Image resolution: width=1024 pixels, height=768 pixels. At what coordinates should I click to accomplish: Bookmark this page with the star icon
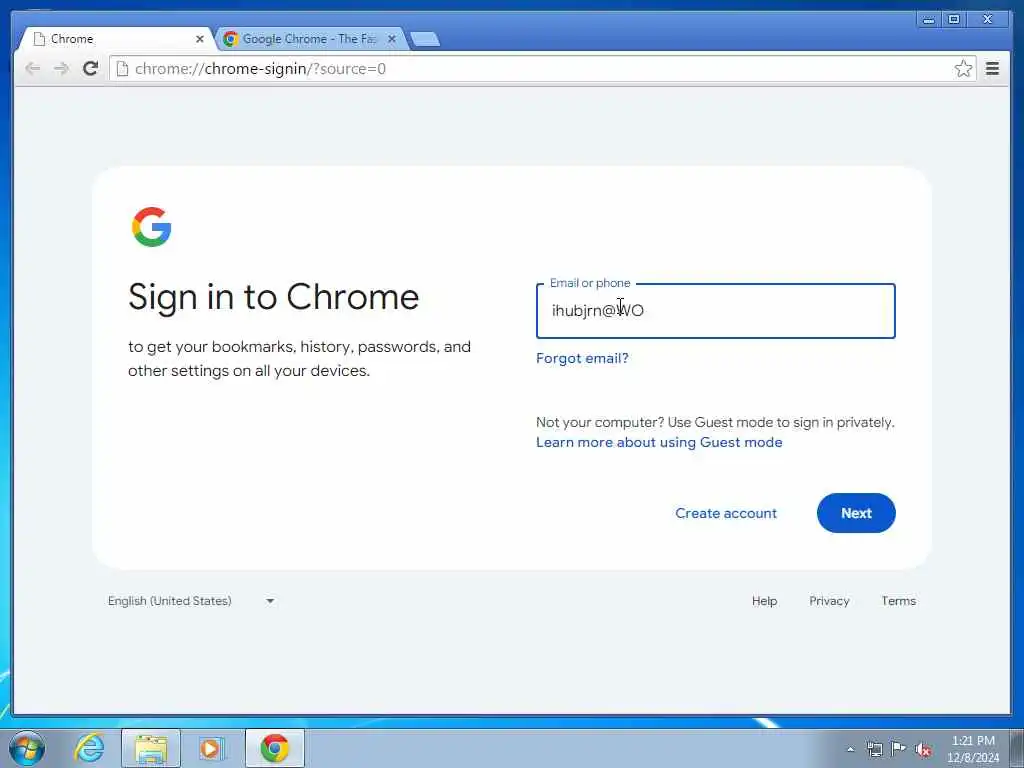tap(963, 69)
